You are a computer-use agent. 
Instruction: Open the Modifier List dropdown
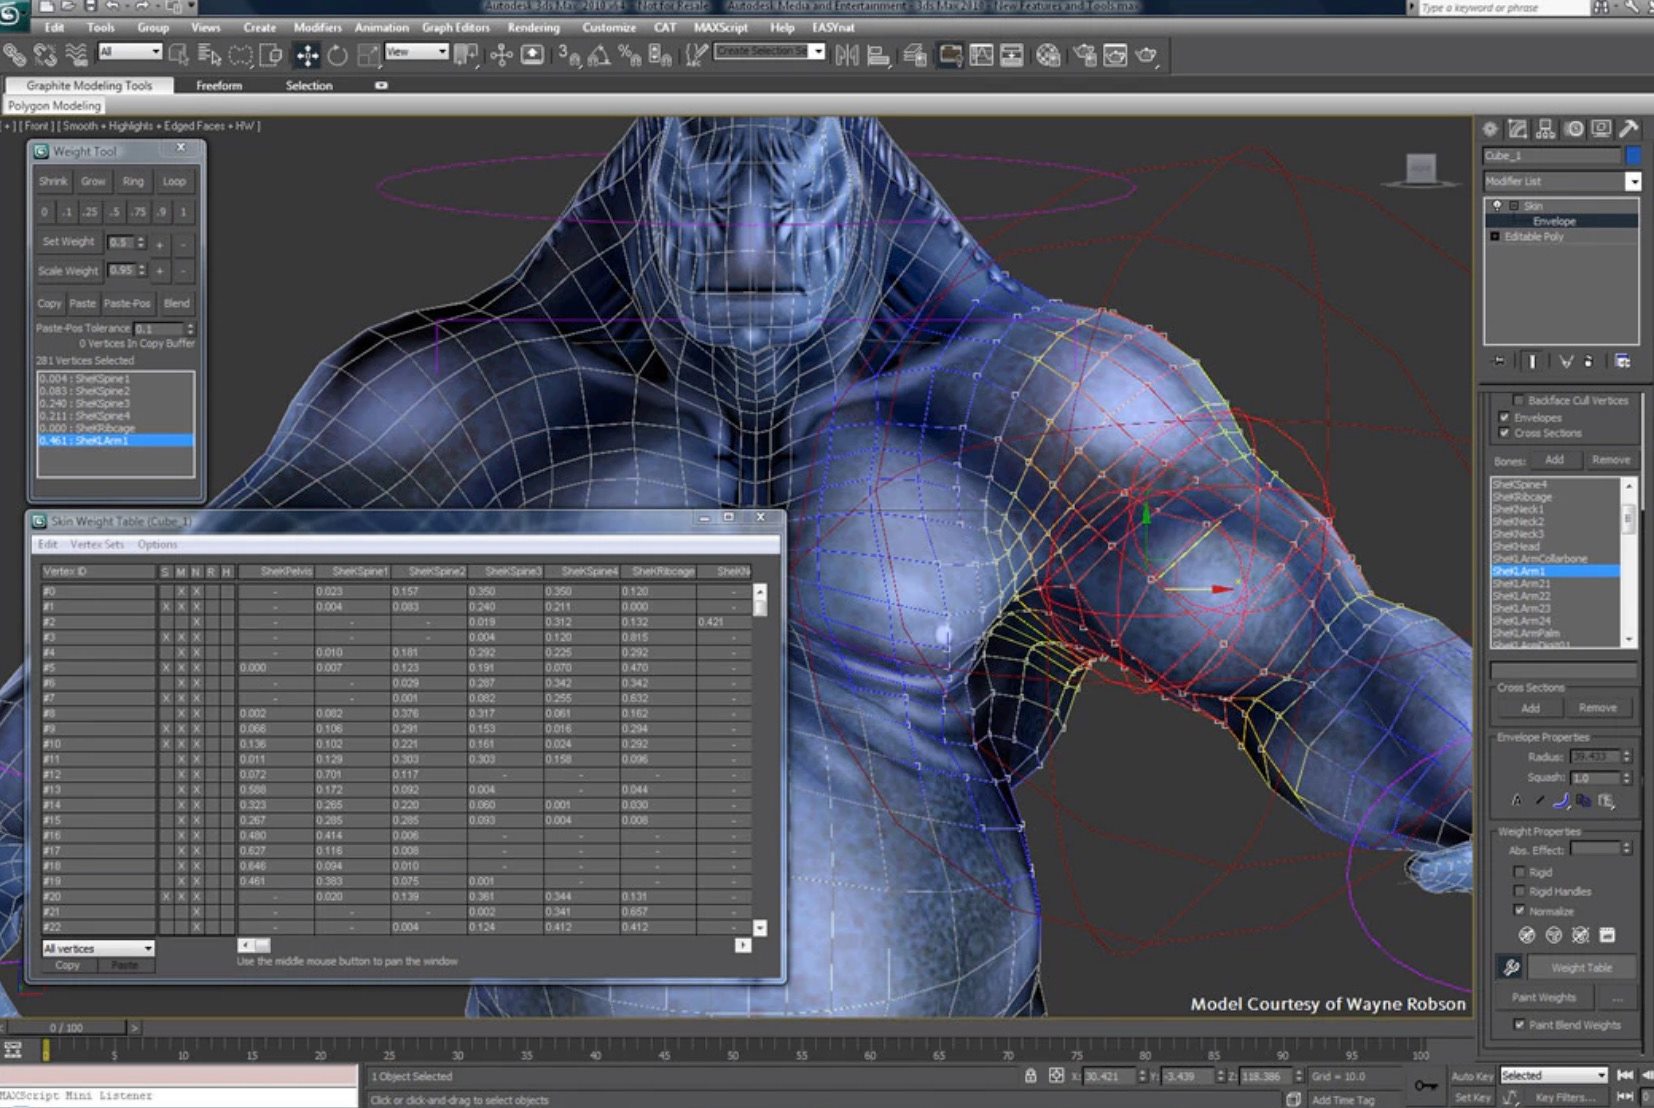1562,181
